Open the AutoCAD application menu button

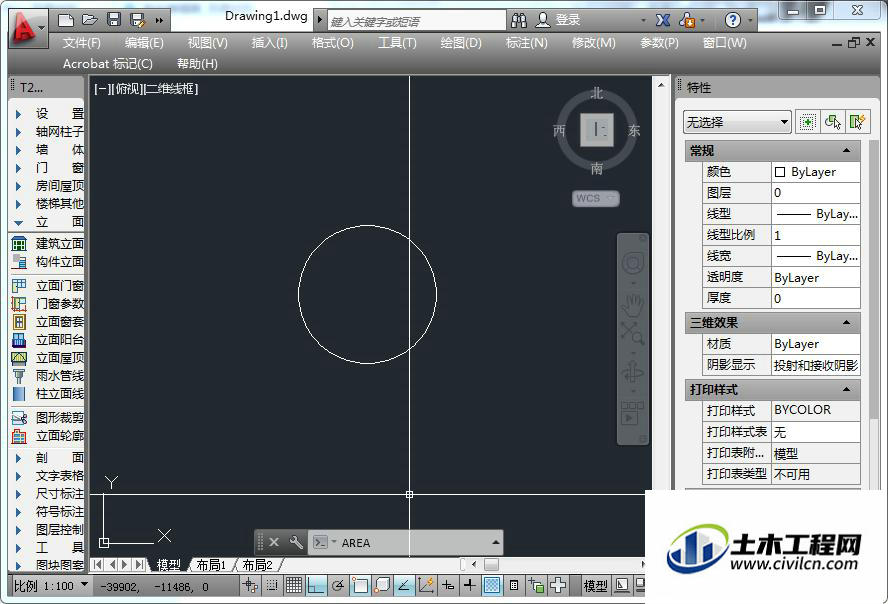pyautogui.click(x=27, y=28)
